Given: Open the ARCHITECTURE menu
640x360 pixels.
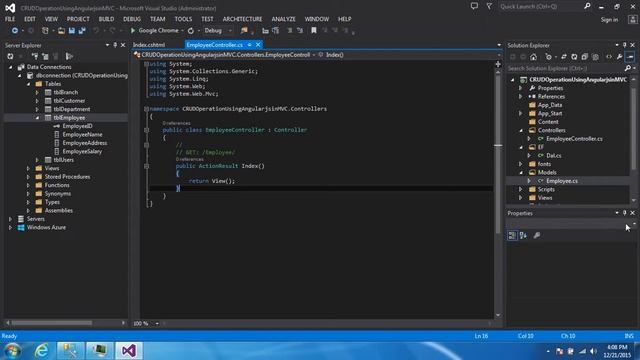Looking at the screenshot, I should pyautogui.click(x=242, y=19).
